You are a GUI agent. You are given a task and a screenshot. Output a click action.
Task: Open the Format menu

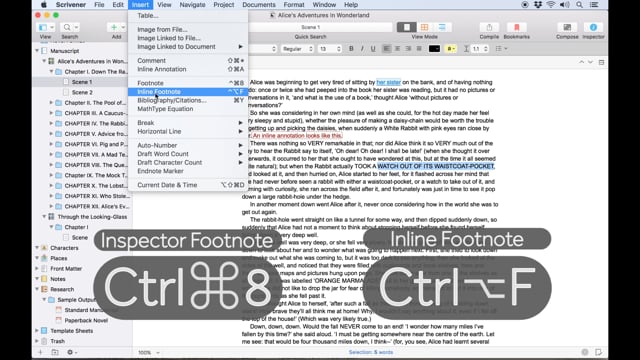pyautogui.click(x=294, y=5)
